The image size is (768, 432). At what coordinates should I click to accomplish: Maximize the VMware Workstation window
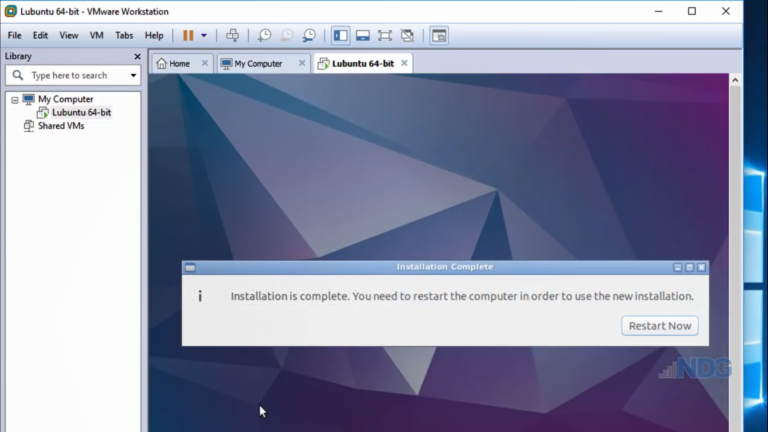coord(692,11)
